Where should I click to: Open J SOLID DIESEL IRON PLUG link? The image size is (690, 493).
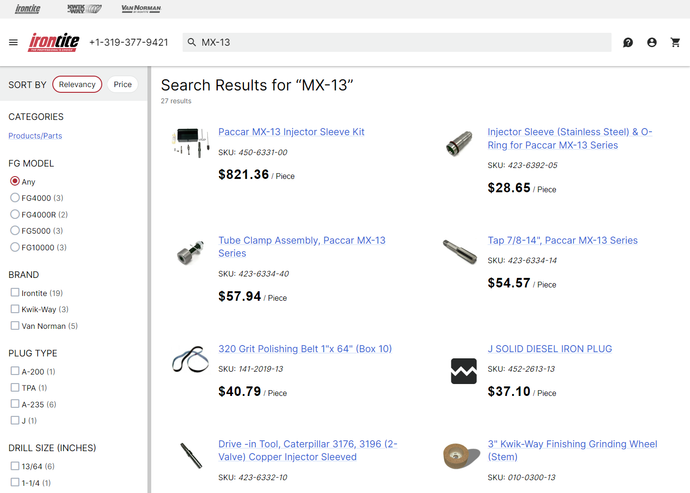pos(550,349)
